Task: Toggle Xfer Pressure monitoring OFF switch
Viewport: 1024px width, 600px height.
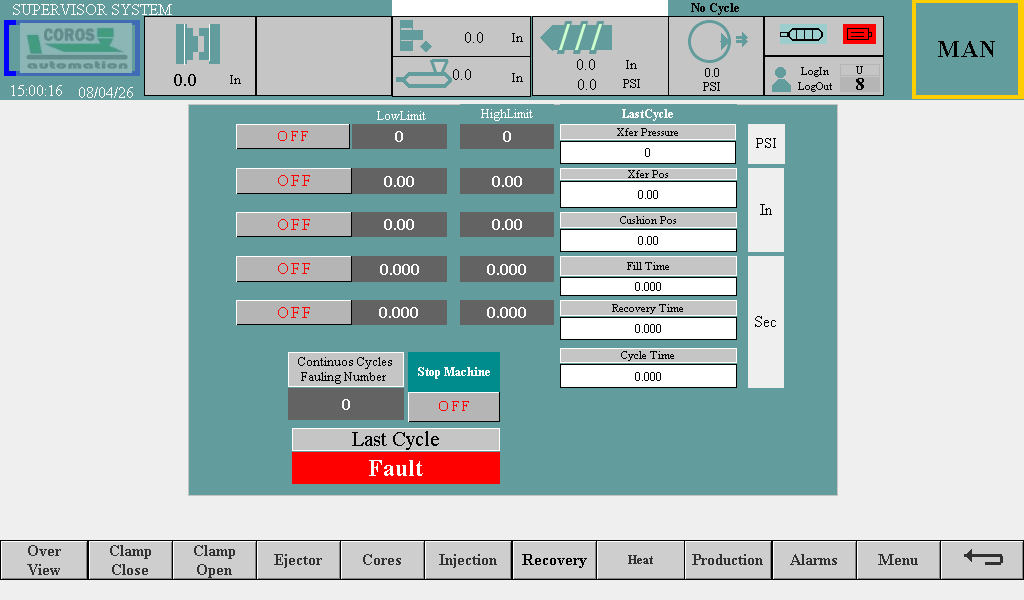Action: (x=293, y=137)
